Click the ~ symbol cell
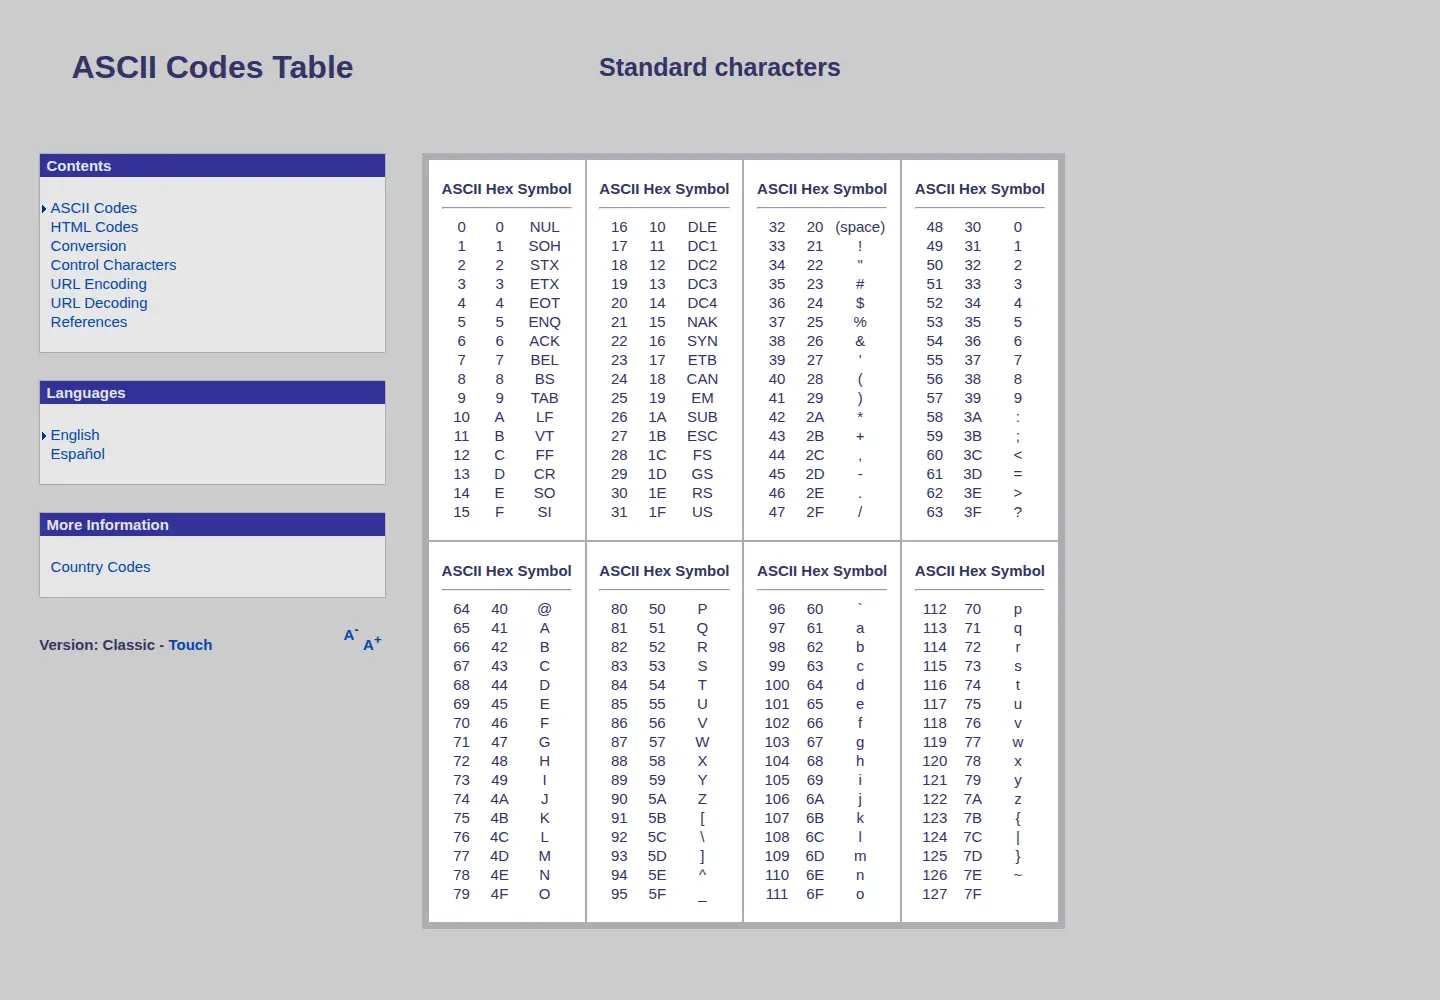 coord(1018,875)
